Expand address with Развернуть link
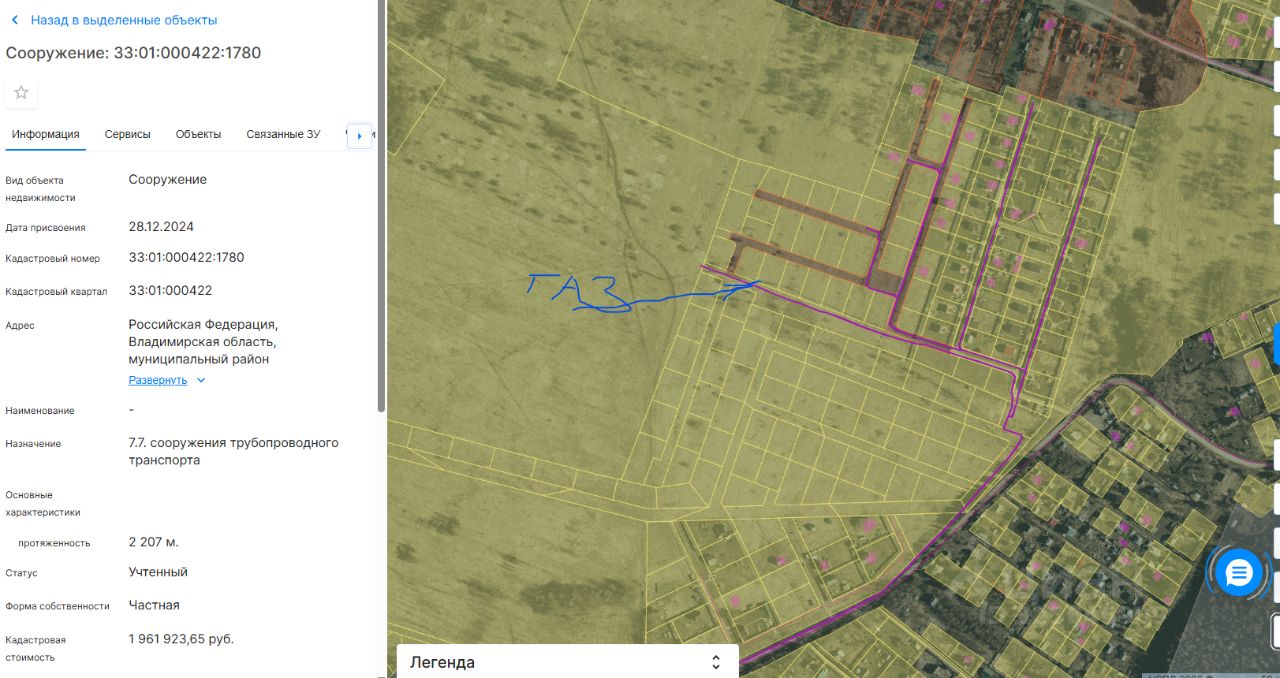Image resolution: width=1280 pixels, height=678 pixels. click(x=158, y=380)
